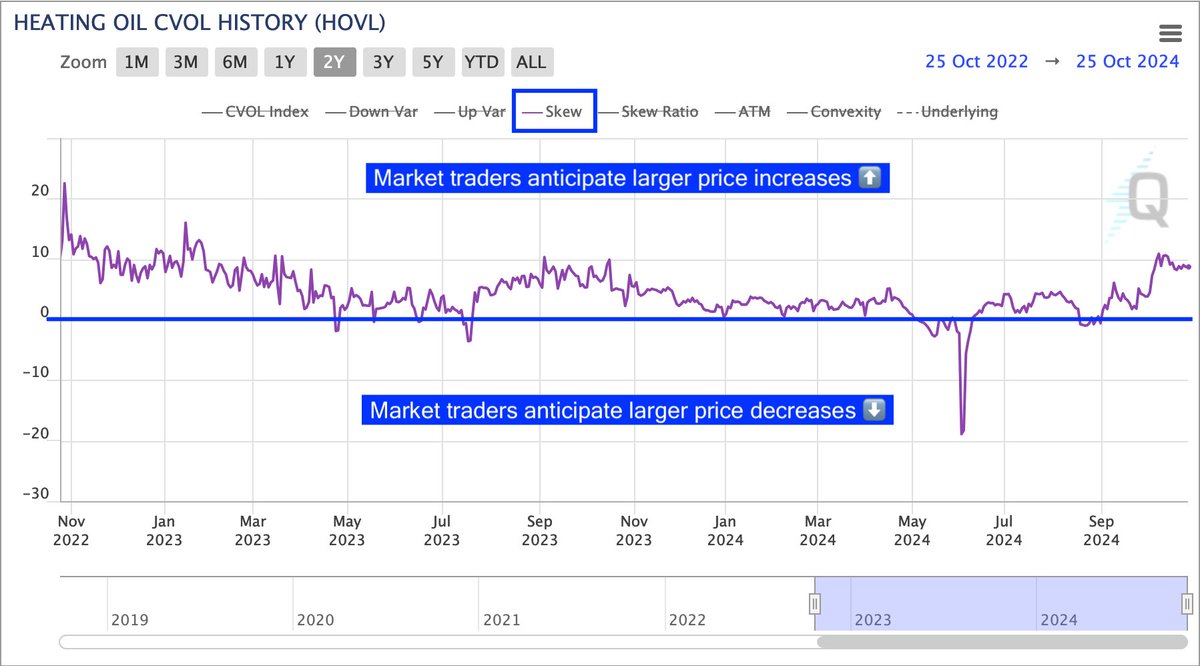Click the -30 y-axis label
Screen dimensions: 1200x666
click(x=36, y=494)
